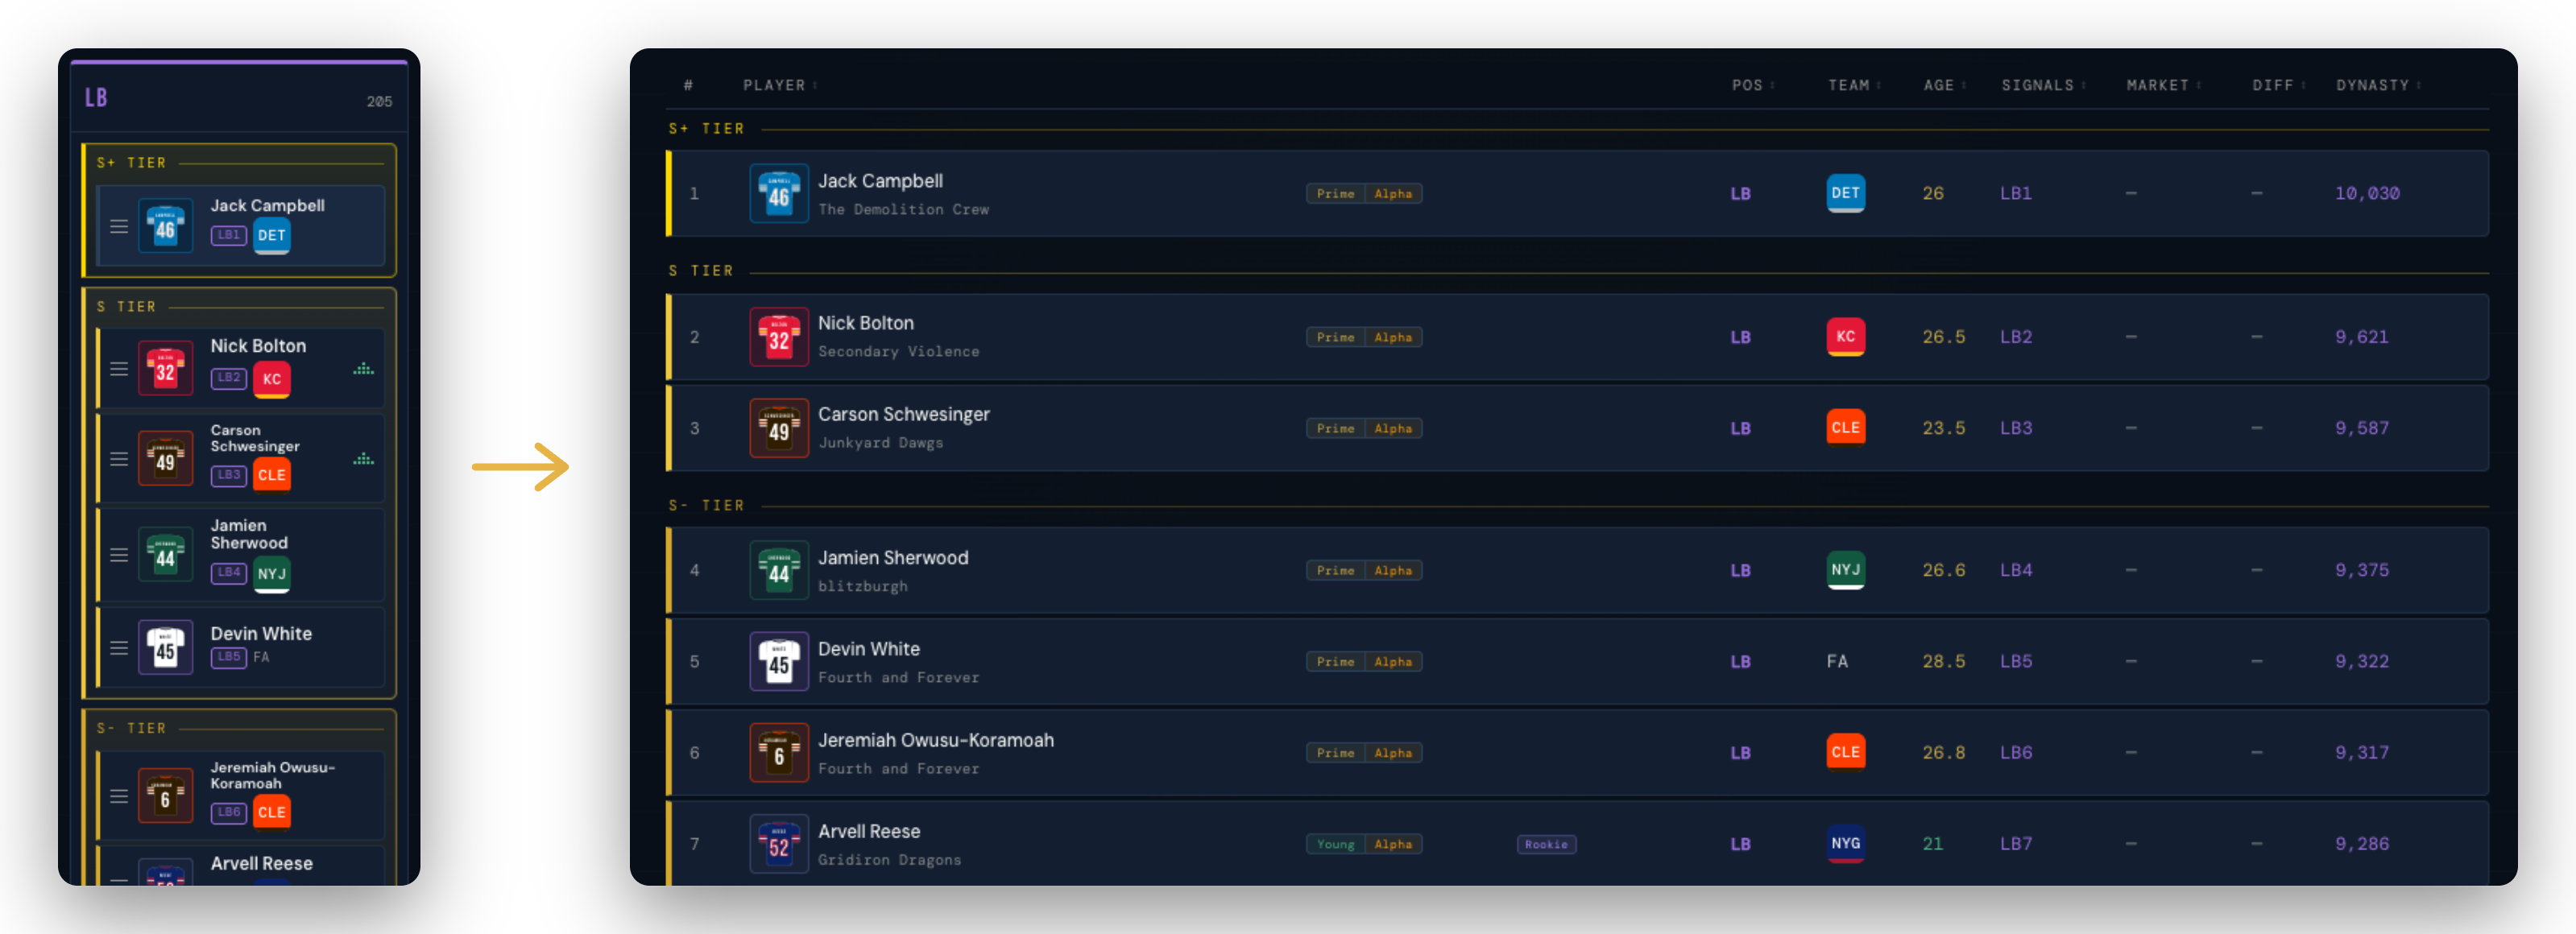Open Jack Campbell's table row
2576x934 pixels.
[x=1577, y=193]
